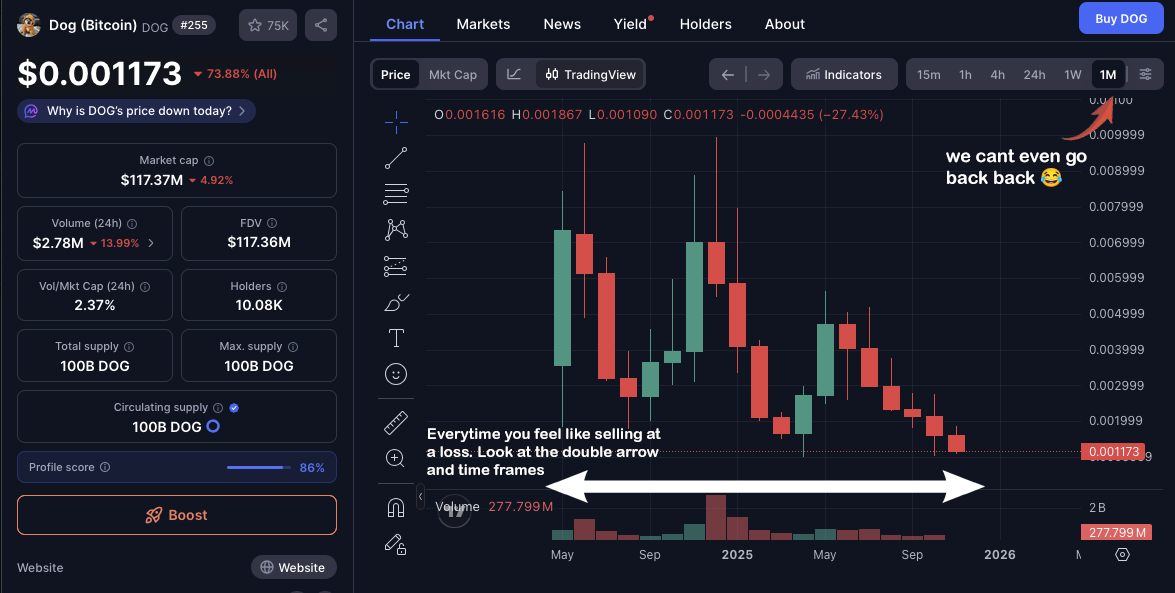Set timeframe to 1h
The image size is (1175, 593).
(x=965, y=74)
